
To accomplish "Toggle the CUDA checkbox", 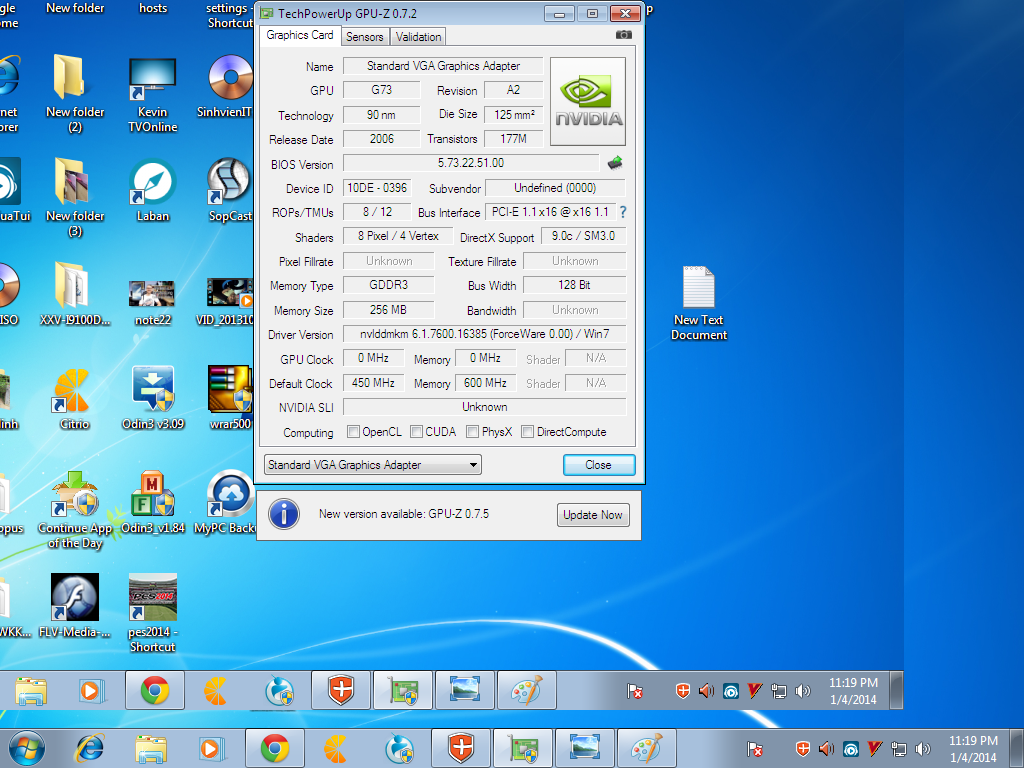I will [x=416, y=432].
